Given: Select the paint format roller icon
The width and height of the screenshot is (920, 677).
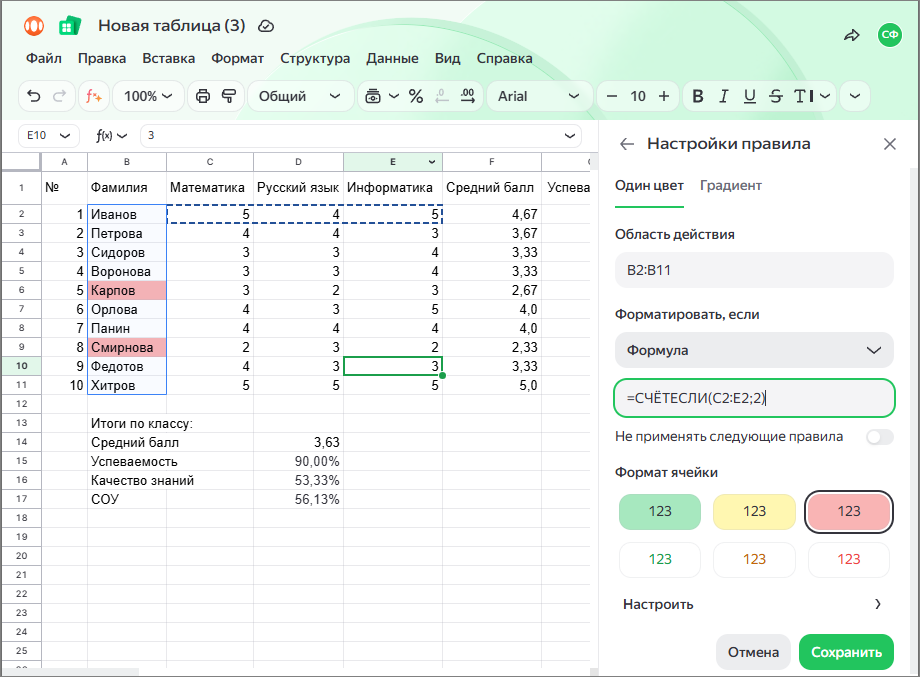Looking at the screenshot, I should point(229,96).
